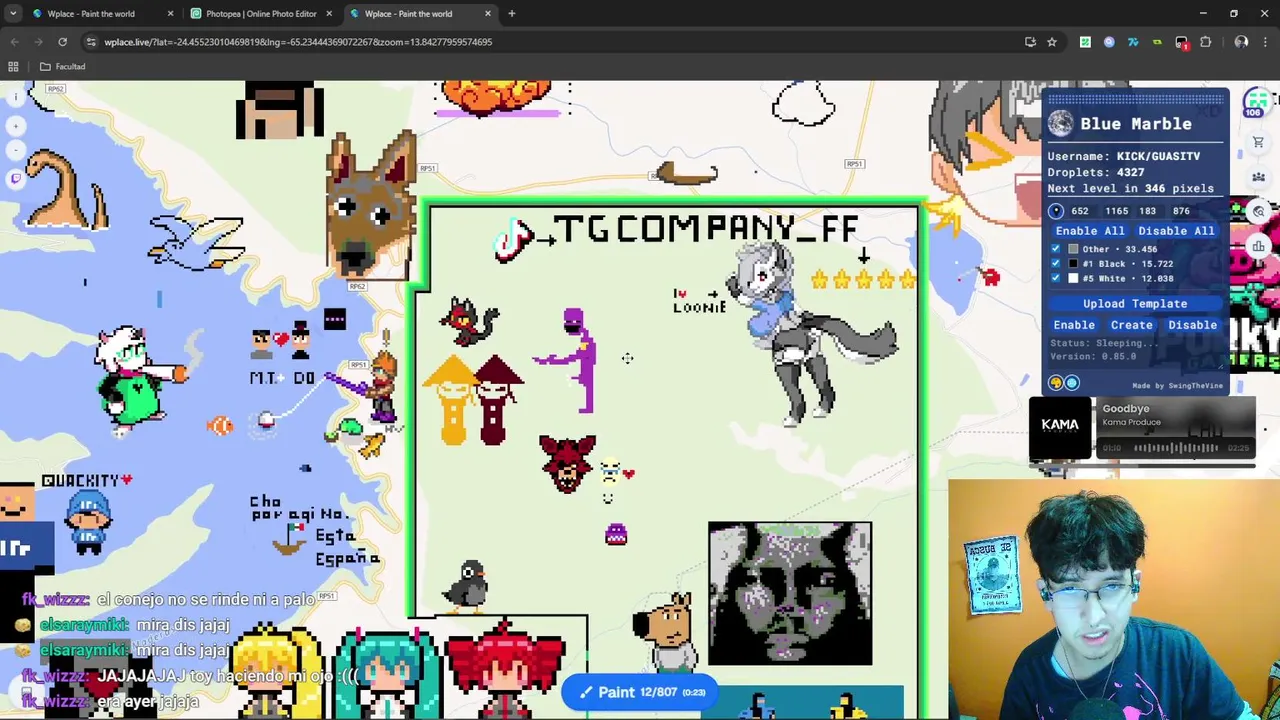Image resolution: width=1280 pixels, height=720 pixels.
Task: Click the Disable All button
Action: click(x=1176, y=231)
